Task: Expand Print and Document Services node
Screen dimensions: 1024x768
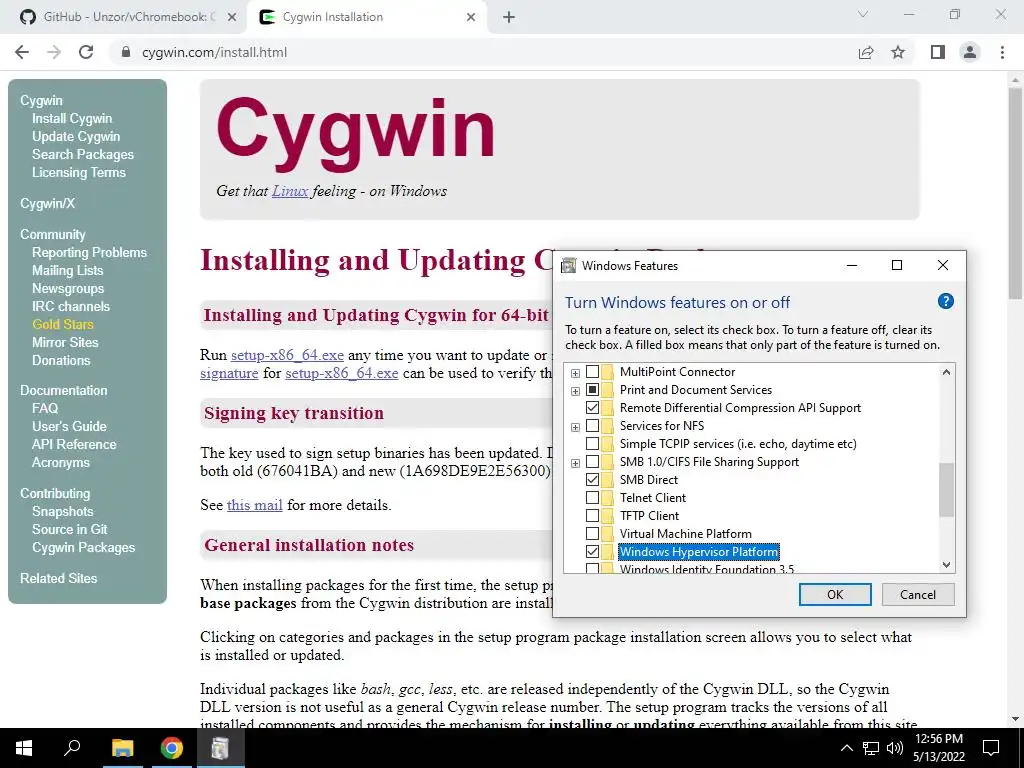Action: coord(575,391)
